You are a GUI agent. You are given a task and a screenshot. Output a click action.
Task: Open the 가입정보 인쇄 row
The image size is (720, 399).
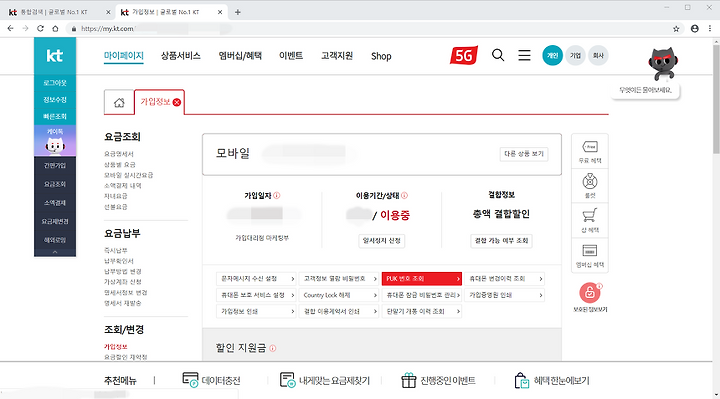click(256, 311)
